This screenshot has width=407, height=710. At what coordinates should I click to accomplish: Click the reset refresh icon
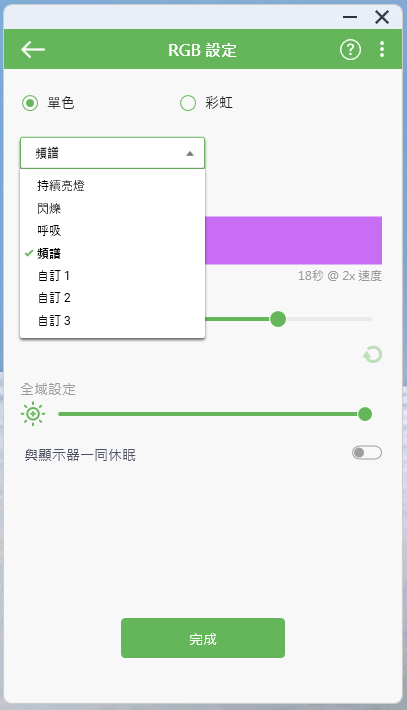click(373, 355)
